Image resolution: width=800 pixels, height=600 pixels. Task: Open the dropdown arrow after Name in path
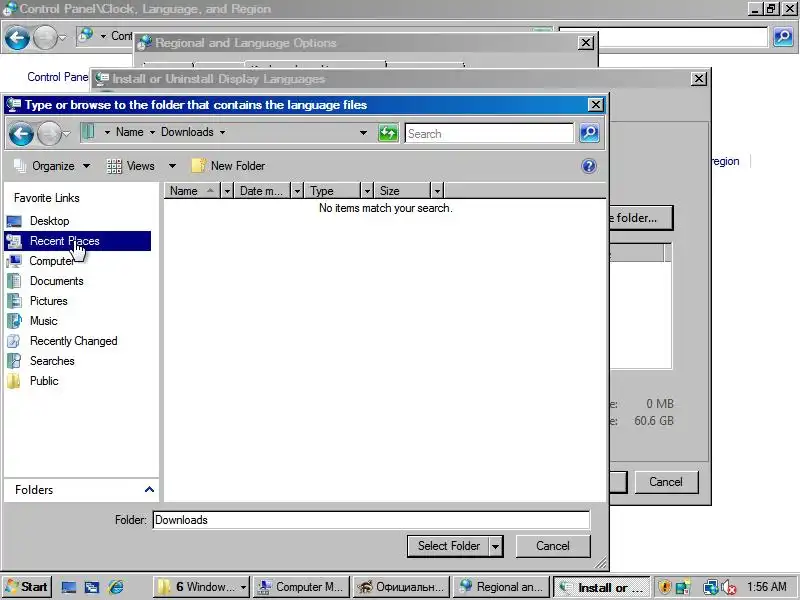point(152,132)
